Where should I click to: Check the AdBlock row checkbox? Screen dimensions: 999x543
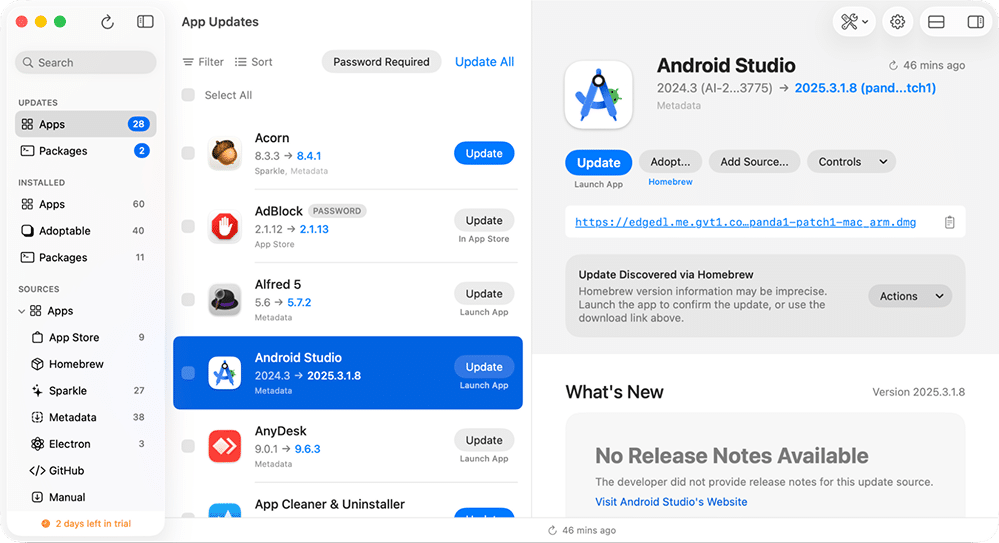[188, 226]
